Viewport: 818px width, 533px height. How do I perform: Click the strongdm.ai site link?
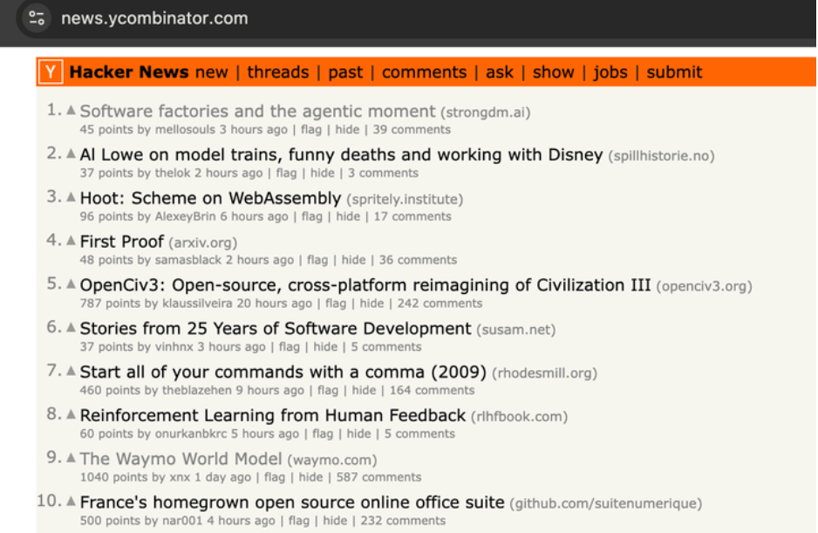pos(485,112)
